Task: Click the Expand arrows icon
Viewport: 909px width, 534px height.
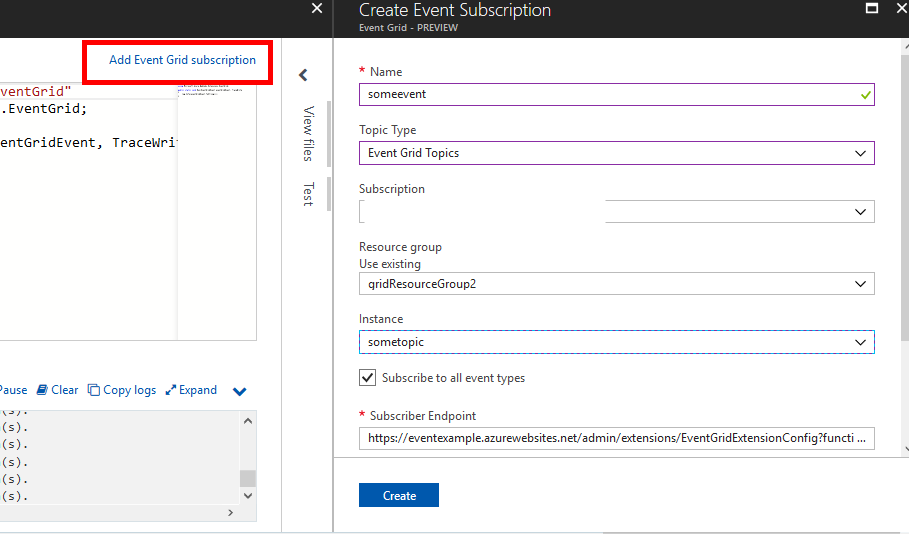Action: point(170,390)
